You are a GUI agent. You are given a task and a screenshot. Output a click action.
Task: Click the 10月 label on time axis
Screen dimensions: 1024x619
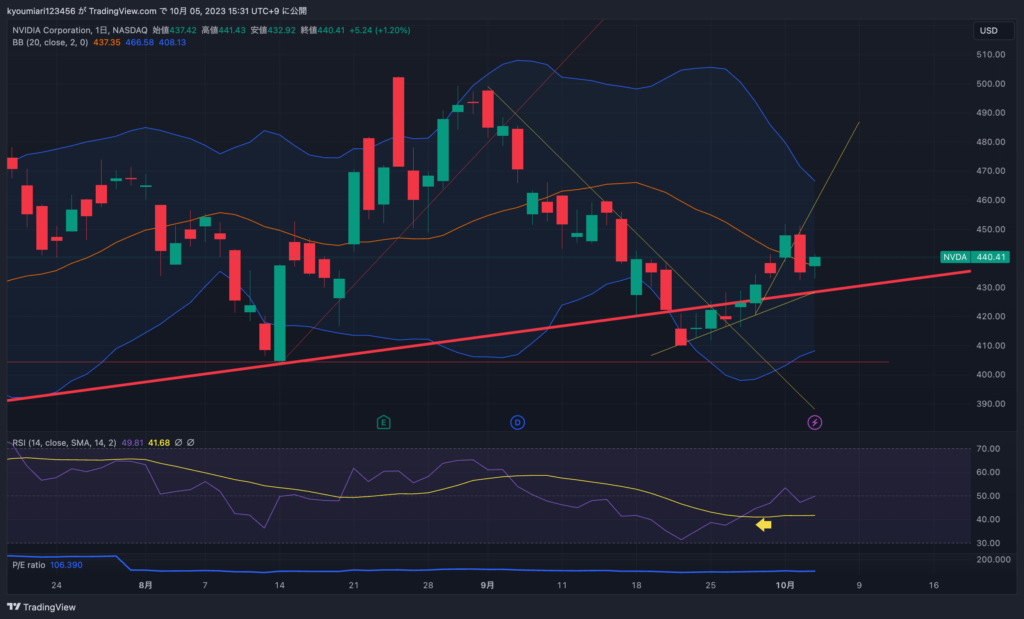(785, 585)
